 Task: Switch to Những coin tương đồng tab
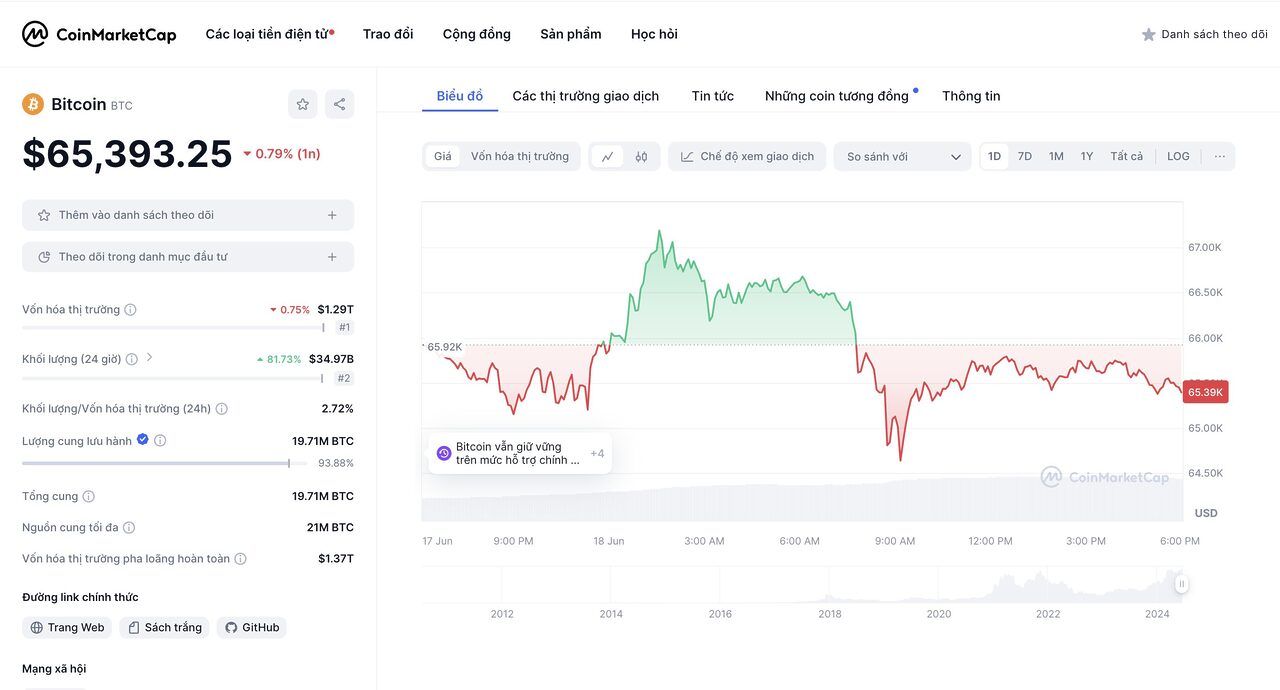pos(837,96)
